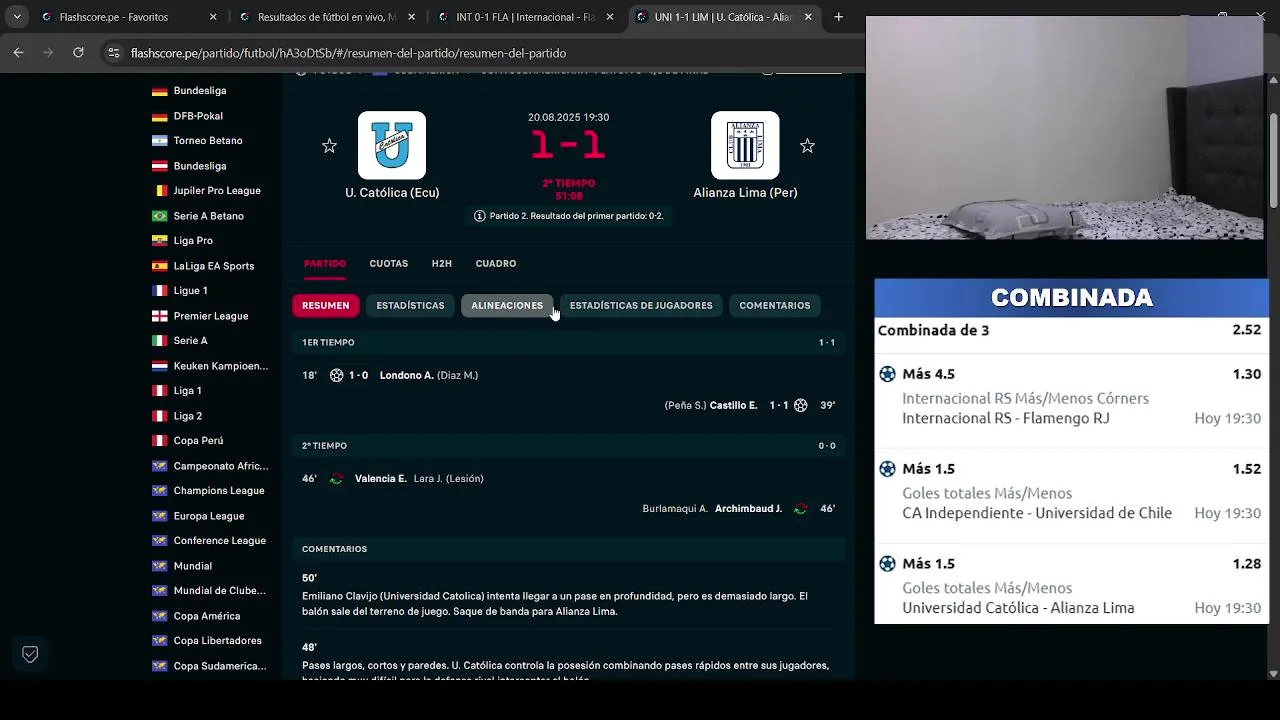This screenshot has height=720, width=1280.
Task: Open Copa Perú in sidebar
Action: click(198, 441)
